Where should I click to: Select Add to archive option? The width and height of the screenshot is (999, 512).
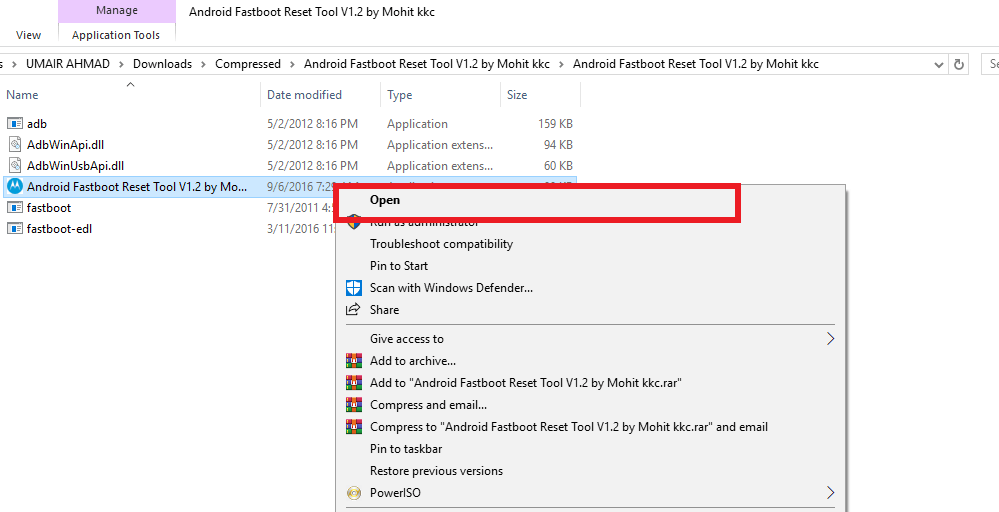[413, 361]
